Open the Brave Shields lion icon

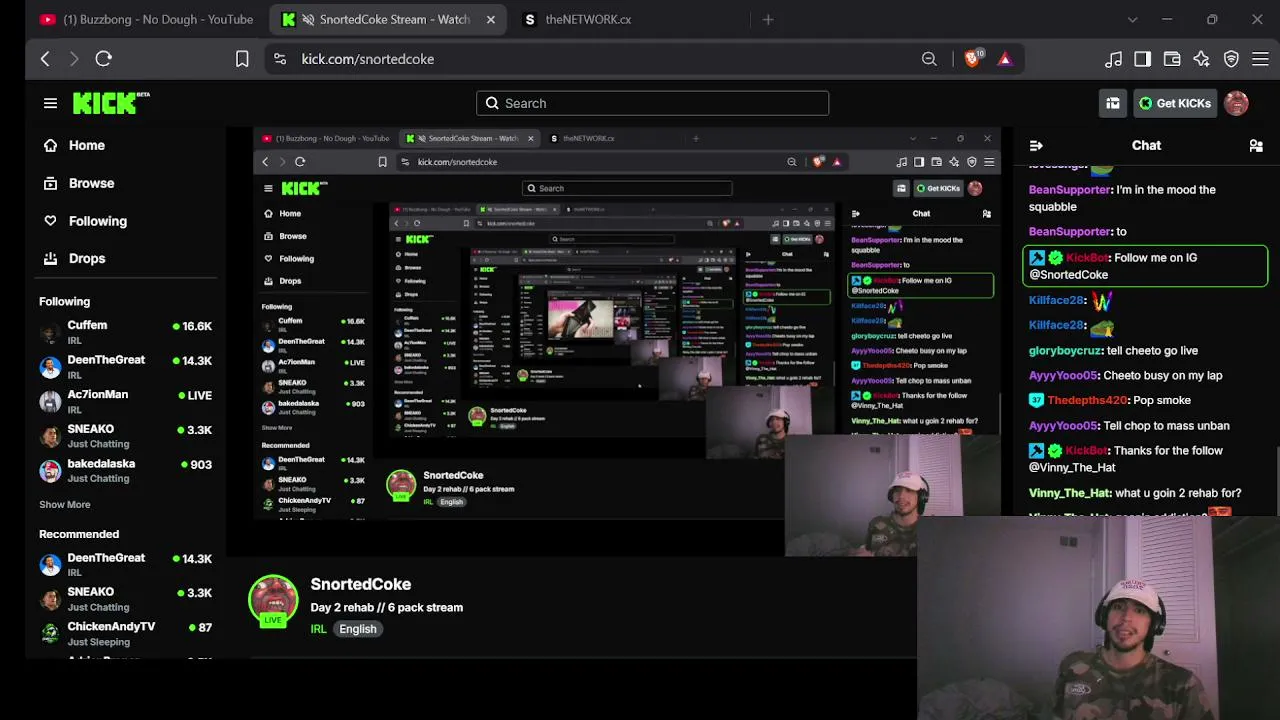972,59
